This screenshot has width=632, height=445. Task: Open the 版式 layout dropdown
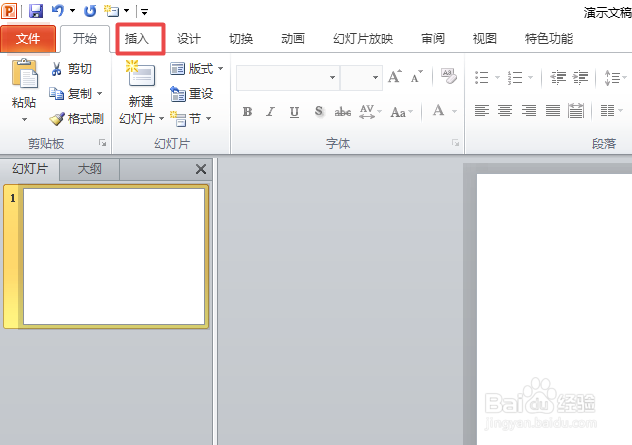pos(197,69)
